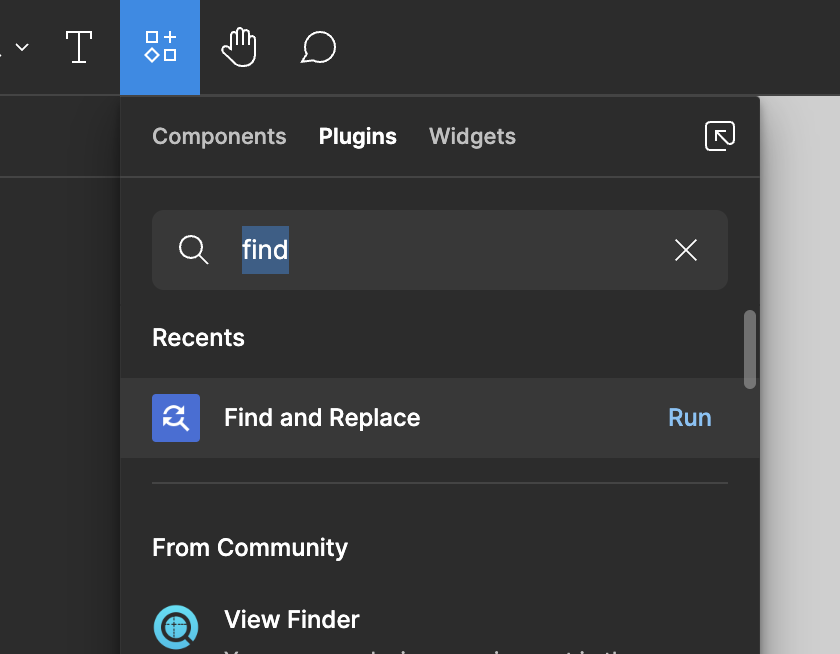The width and height of the screenshot is (840, 654).
Task: Select the Hand tool
Action: click(239, 47)
